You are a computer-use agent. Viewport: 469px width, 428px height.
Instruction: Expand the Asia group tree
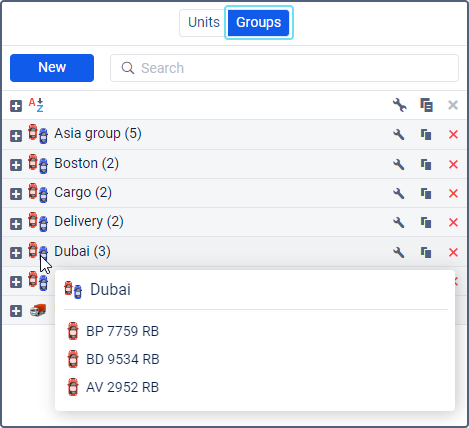click(16, 136)
